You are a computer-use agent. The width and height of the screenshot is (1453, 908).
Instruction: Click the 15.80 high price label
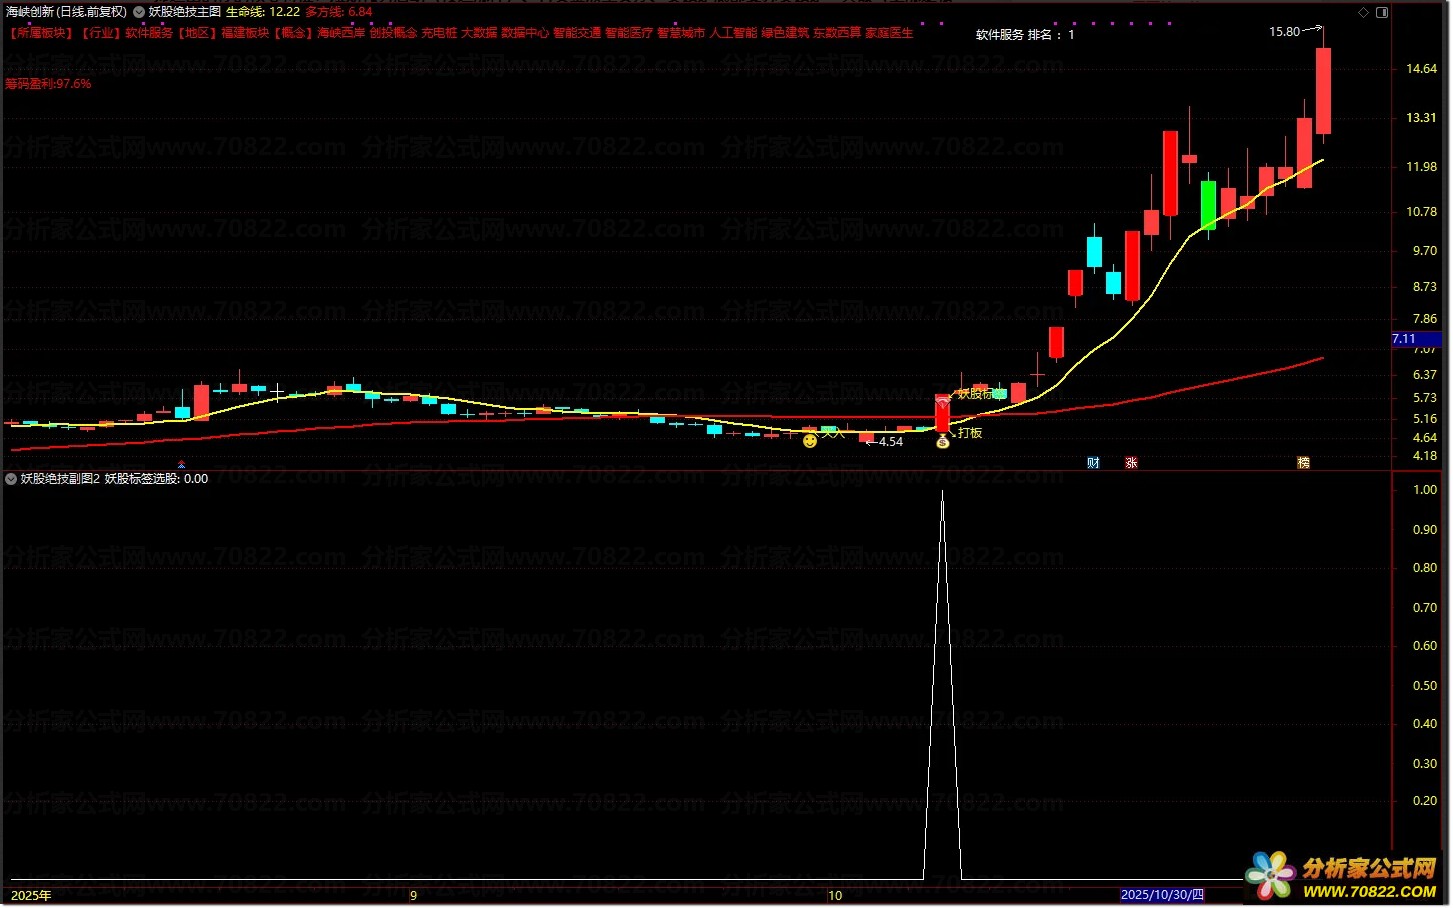[1285, 32]
